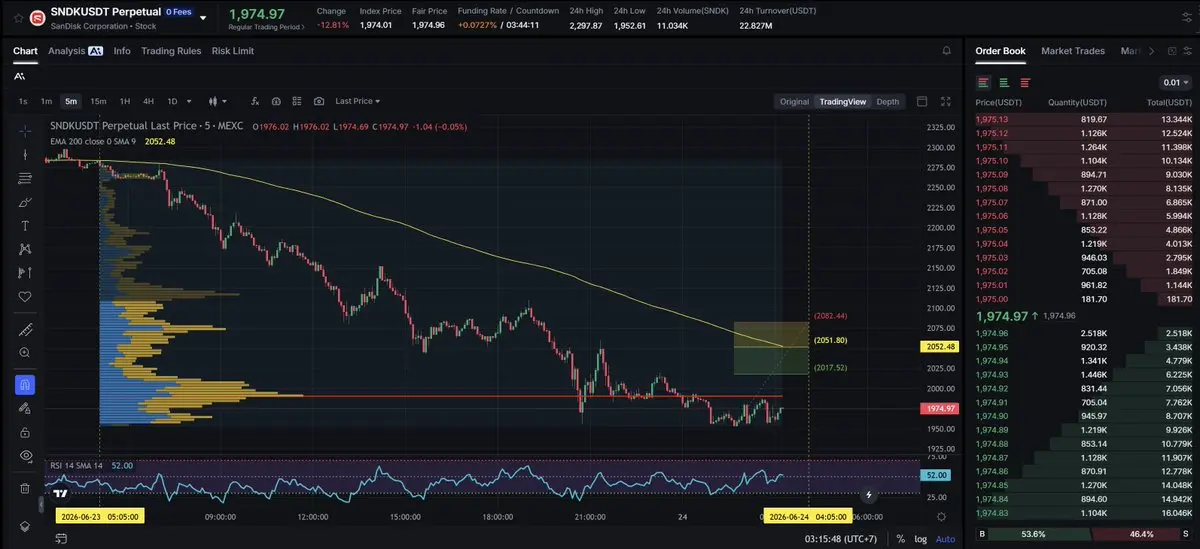Open the Trading Rules tab
The image size is (1200, 549).
click(171, 50)
